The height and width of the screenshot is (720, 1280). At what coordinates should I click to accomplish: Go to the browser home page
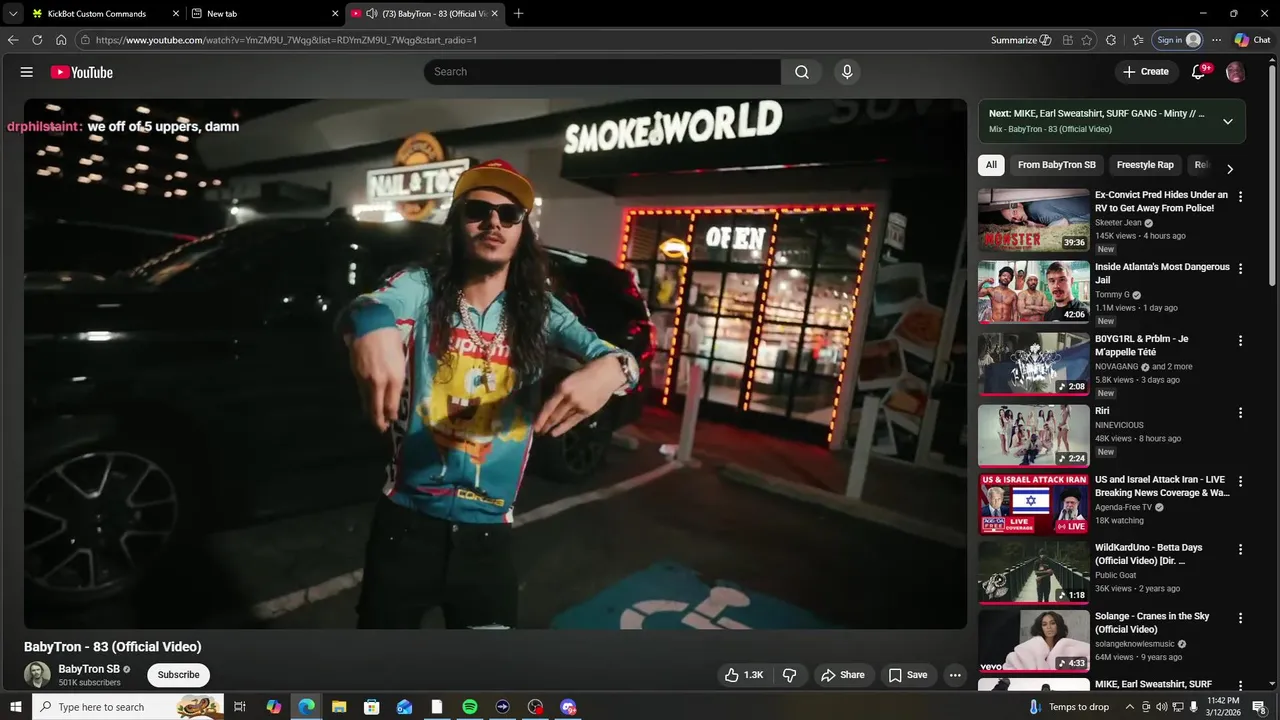[61, 40]
